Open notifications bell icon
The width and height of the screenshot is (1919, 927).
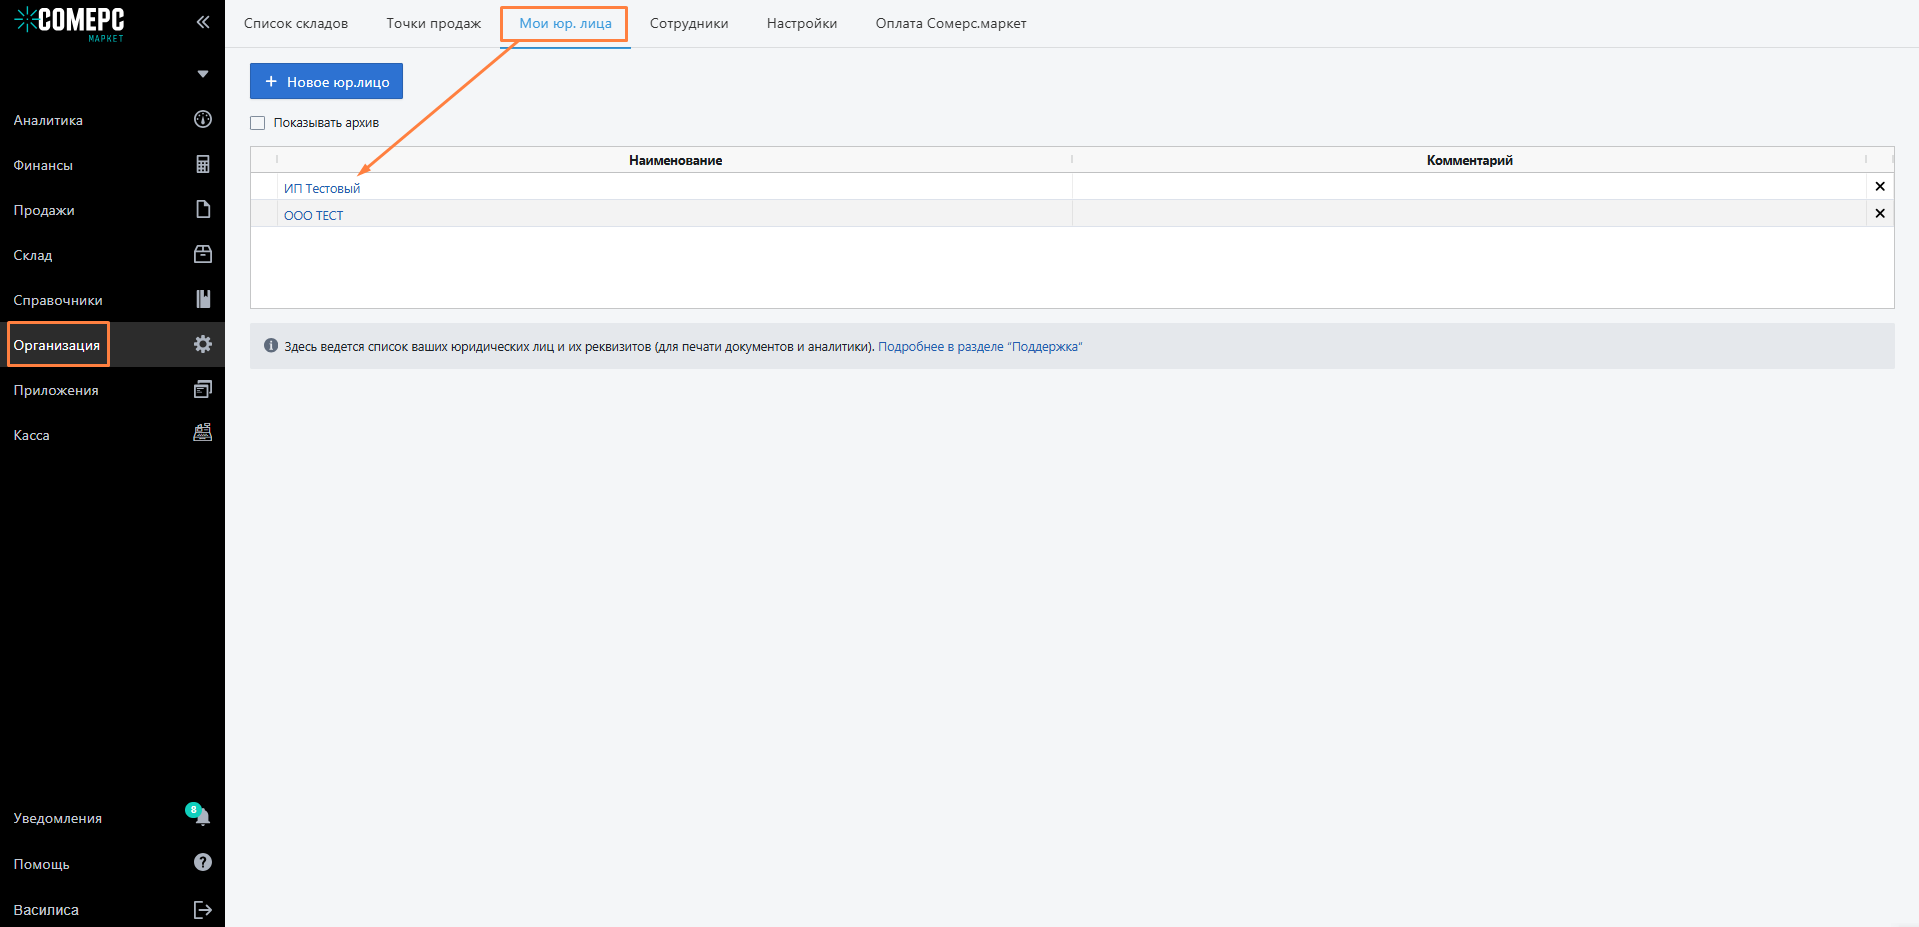[202, 817]
